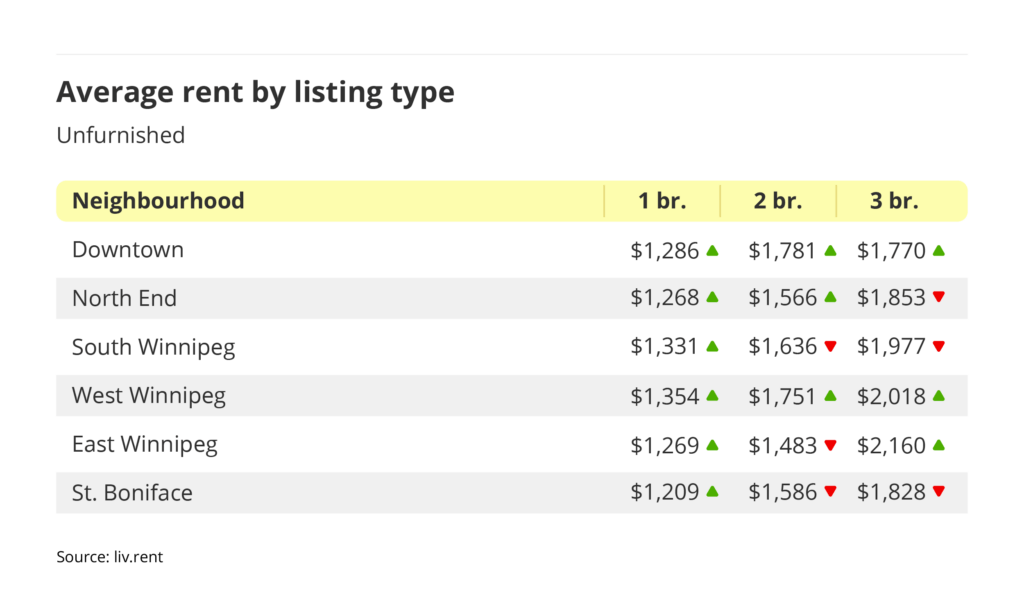Click the $1,781 Downtown 2 br. value
Viewport: 1024px width, 604px height.
[x=782, y=250]
